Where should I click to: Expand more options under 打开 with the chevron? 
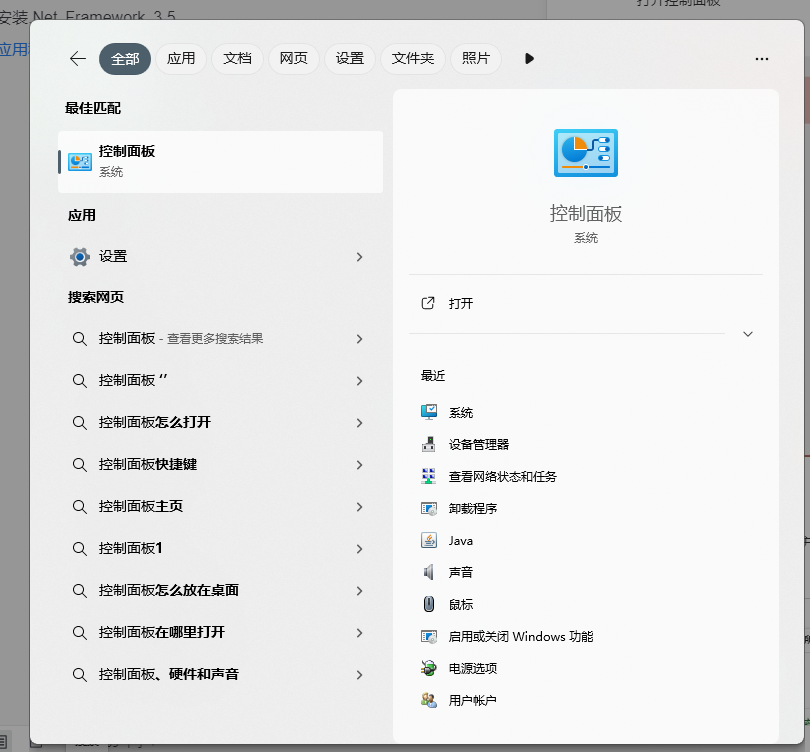[748, 334]
